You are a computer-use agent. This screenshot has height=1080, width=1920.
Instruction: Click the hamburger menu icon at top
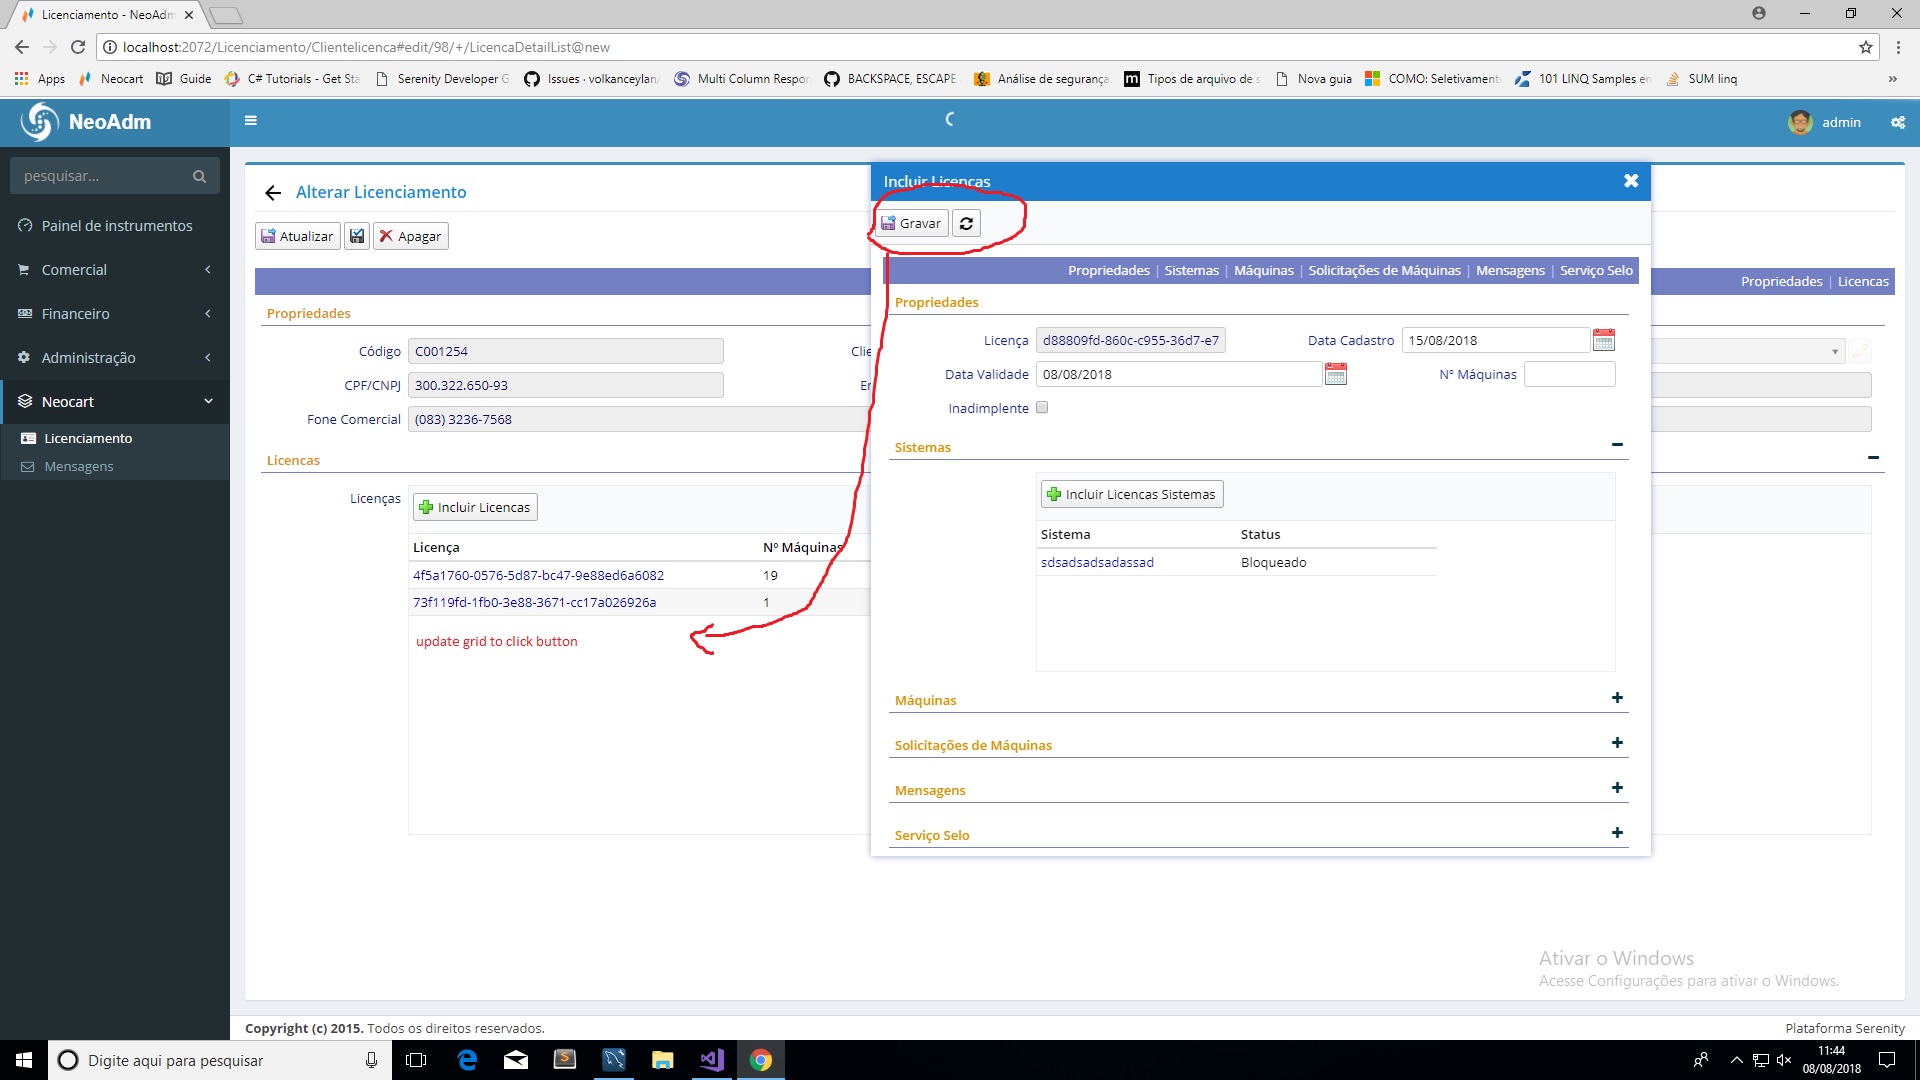[251, 120]
